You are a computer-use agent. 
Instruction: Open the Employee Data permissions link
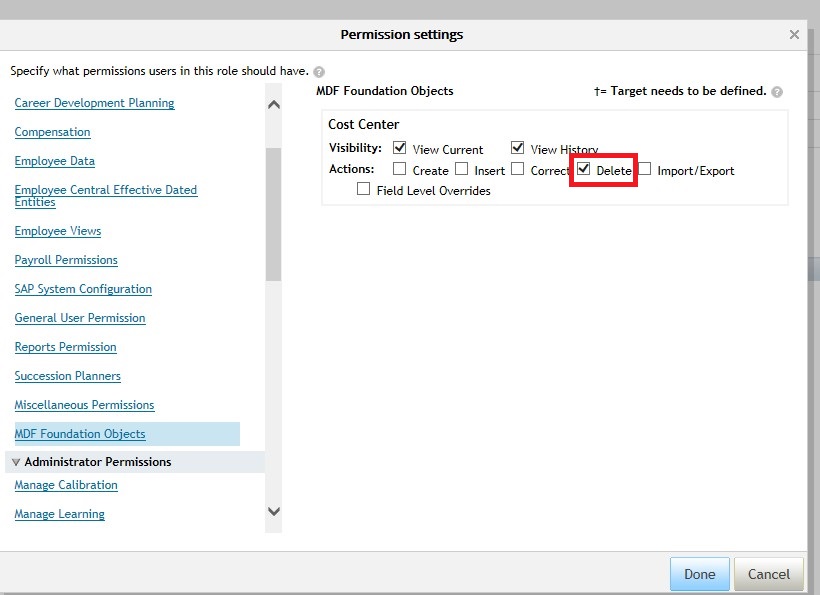54,161
